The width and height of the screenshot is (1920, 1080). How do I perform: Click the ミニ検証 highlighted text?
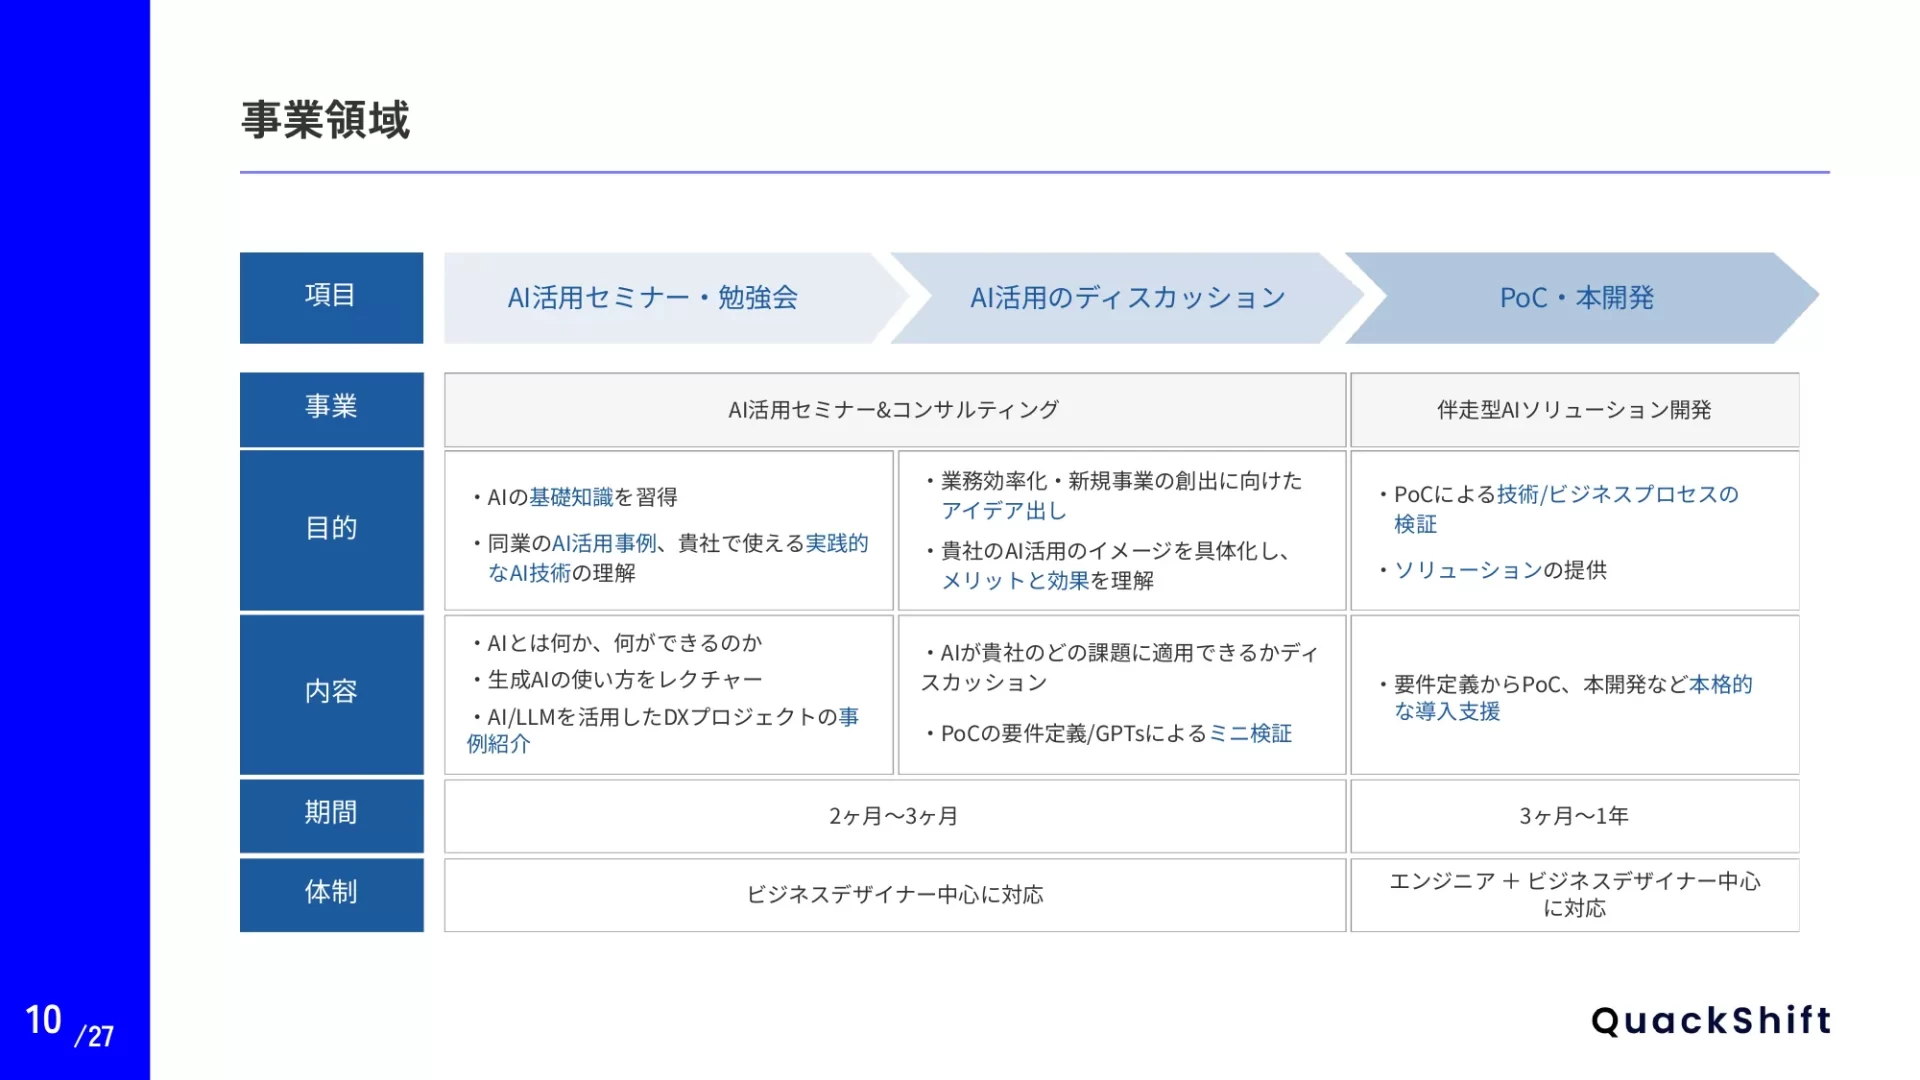pyautogui.click(x=1250, y=734)
